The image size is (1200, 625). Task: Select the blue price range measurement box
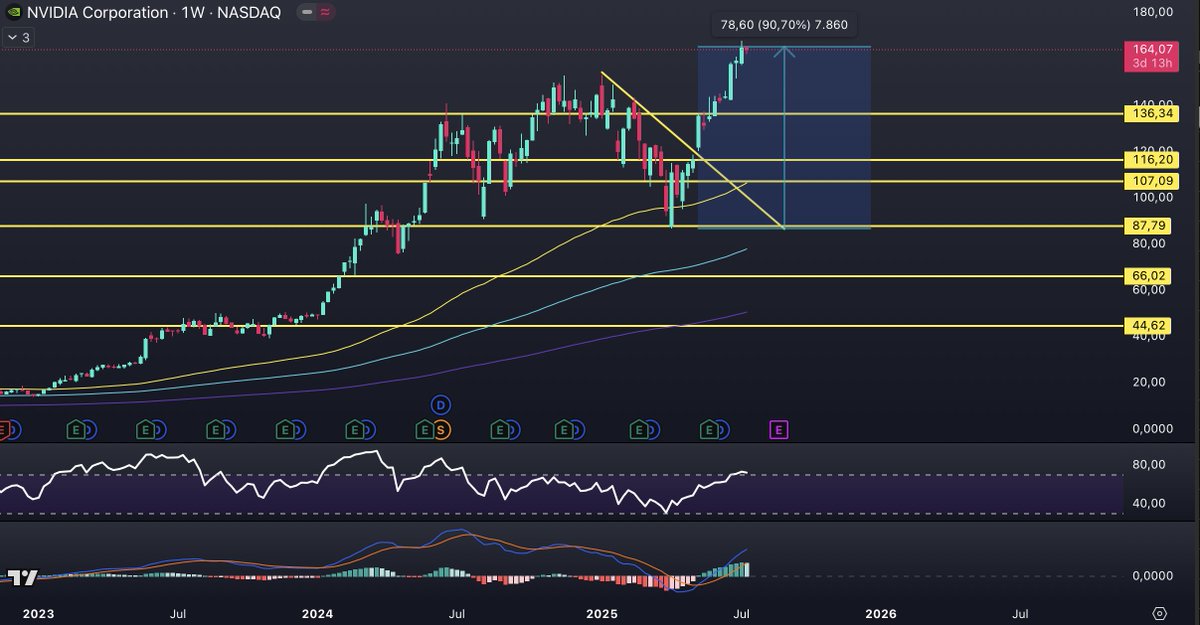[784, 137]
